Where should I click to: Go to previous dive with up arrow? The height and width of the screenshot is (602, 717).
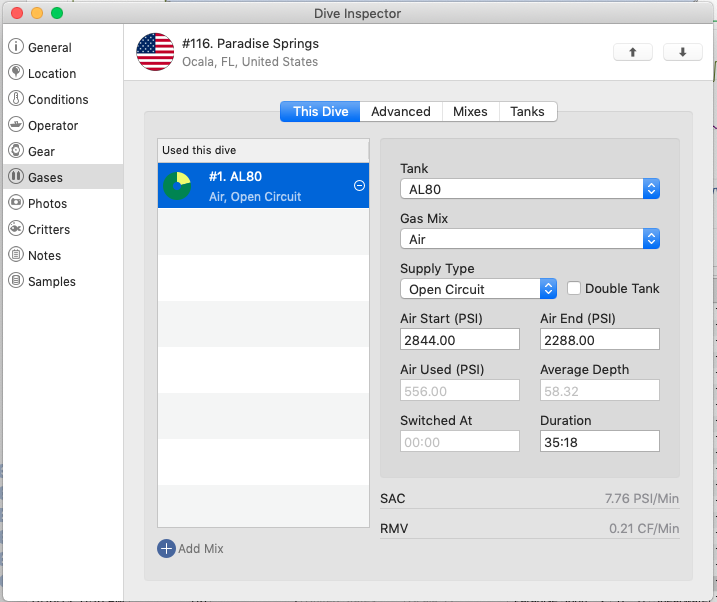633,53
